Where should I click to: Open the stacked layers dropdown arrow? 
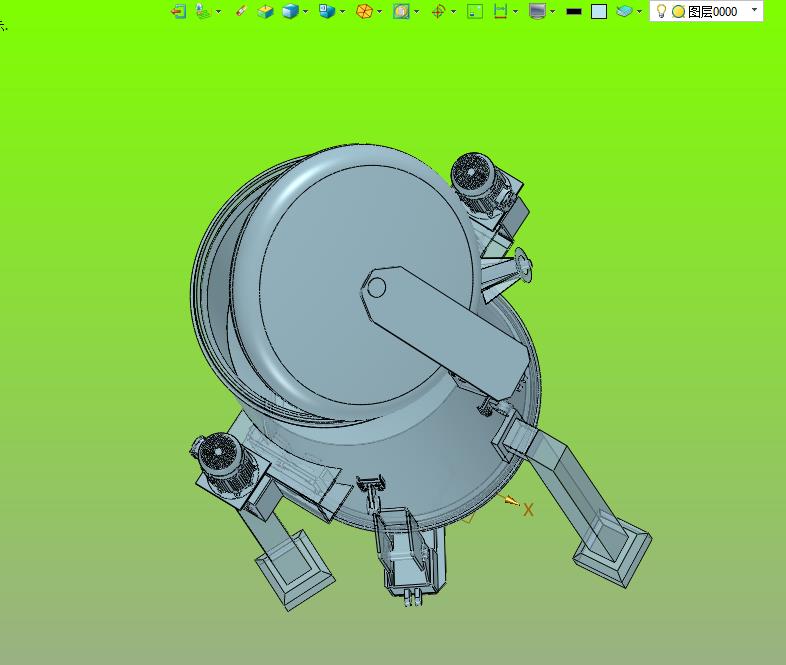pyautogui.click(x=639, y=12)
